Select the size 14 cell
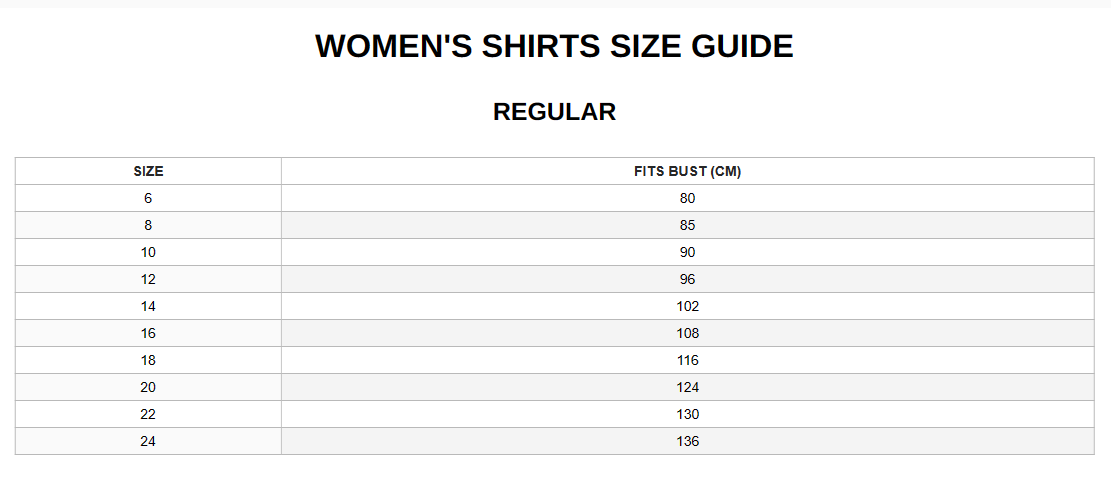1111x482 pixels. (x=148, y=306)
